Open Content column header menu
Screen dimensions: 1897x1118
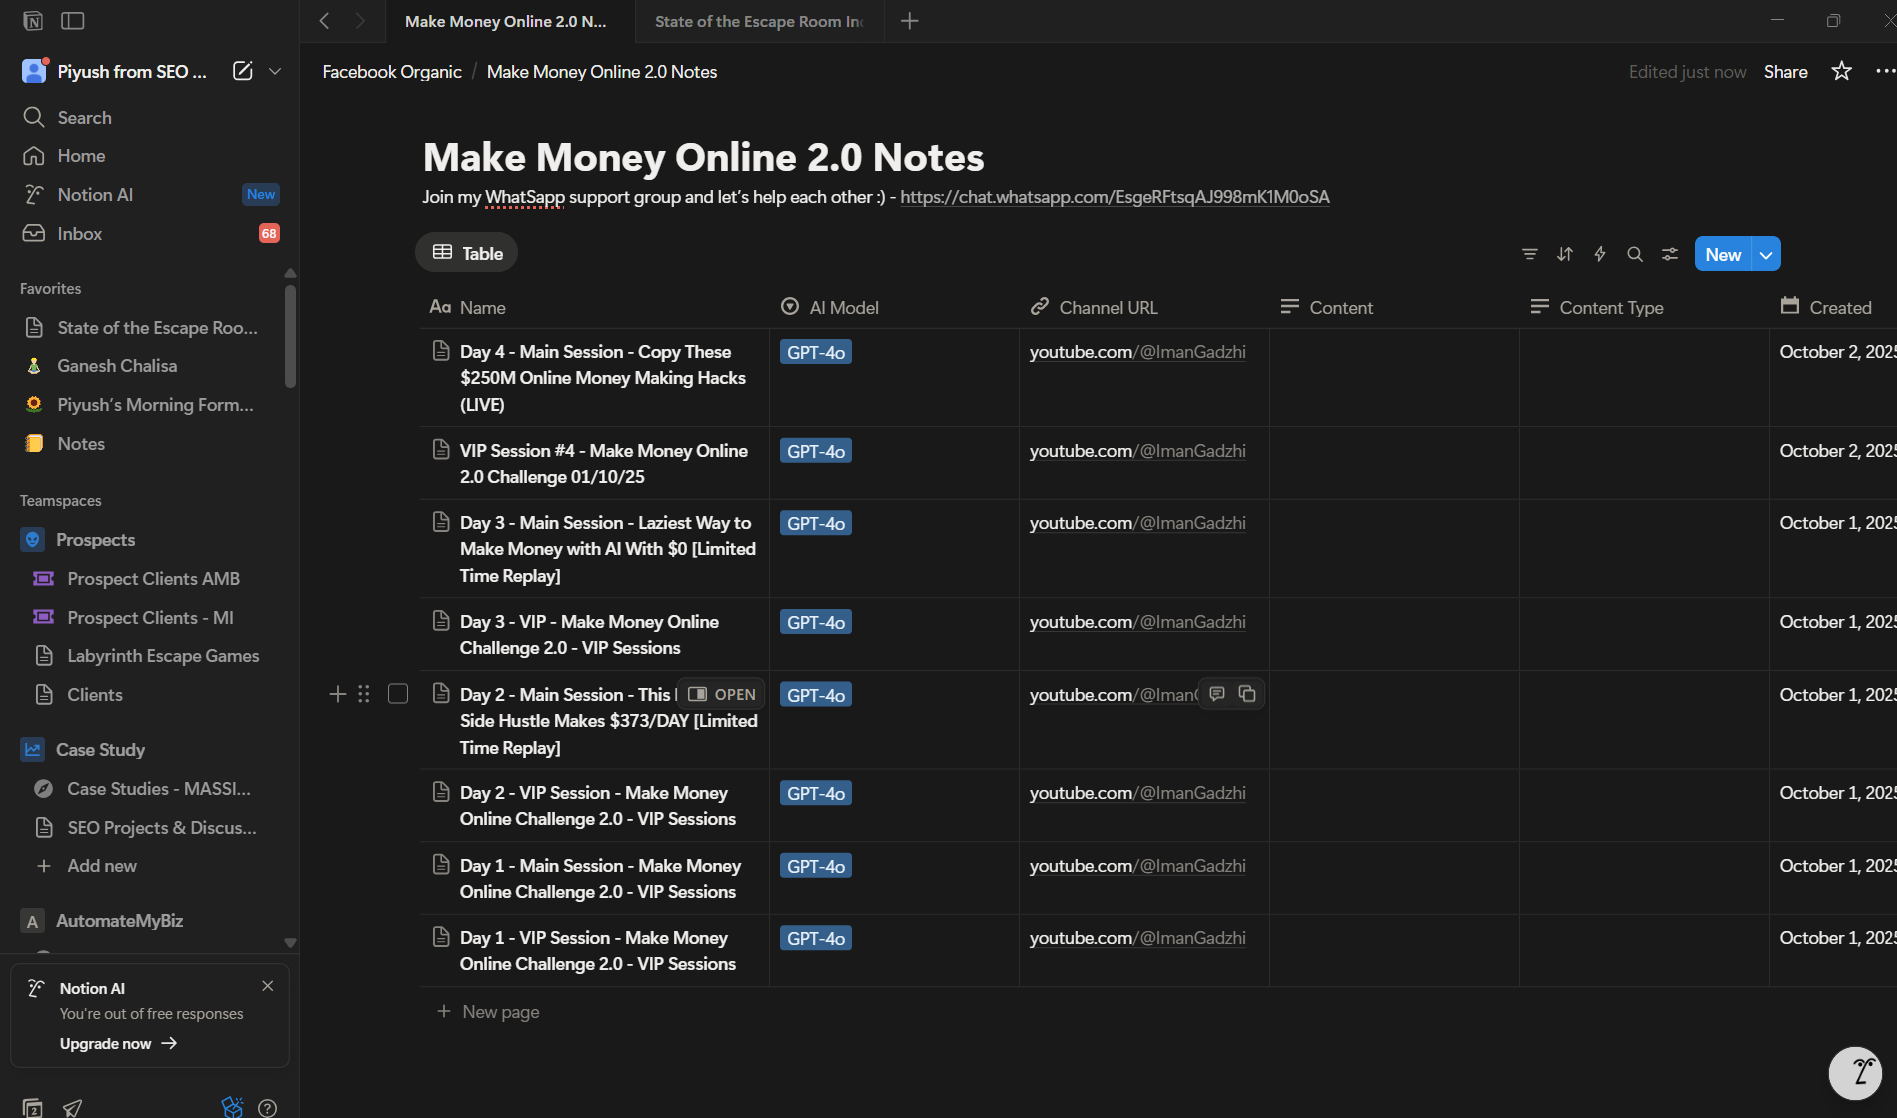[x=1394, y=307]
